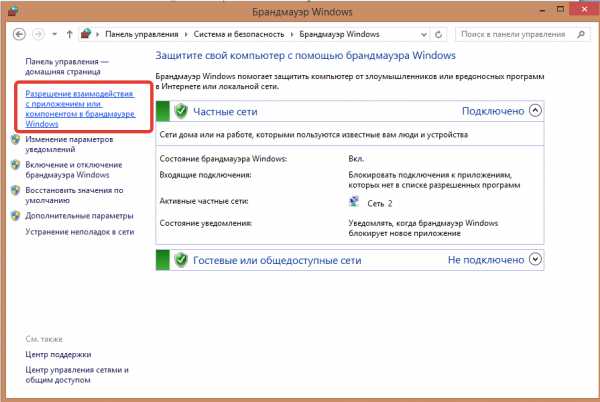
Task: Click the network icon next to 'Сеть 2'
Action: [x=354, y=202]
